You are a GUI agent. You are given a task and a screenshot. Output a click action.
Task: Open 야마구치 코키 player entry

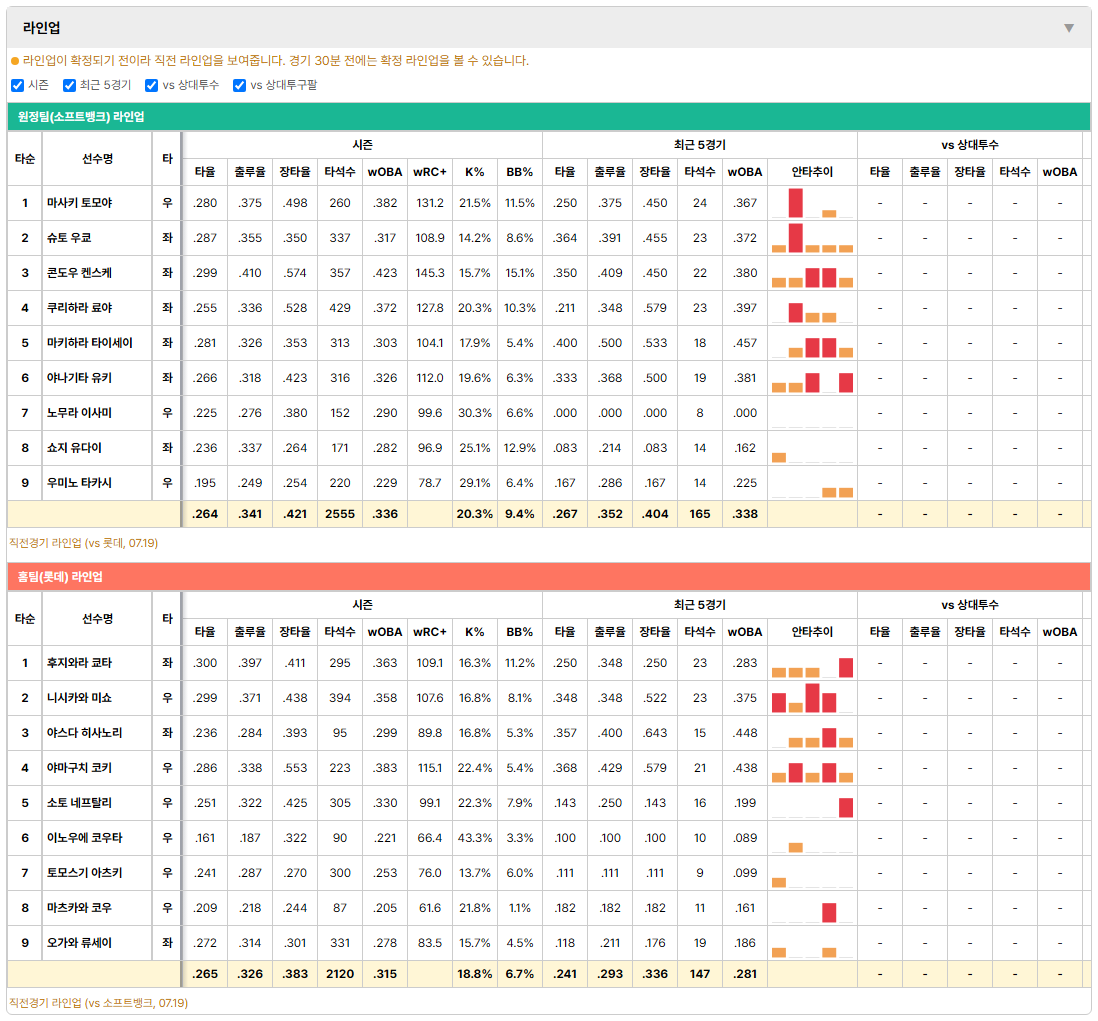(79, 768)
